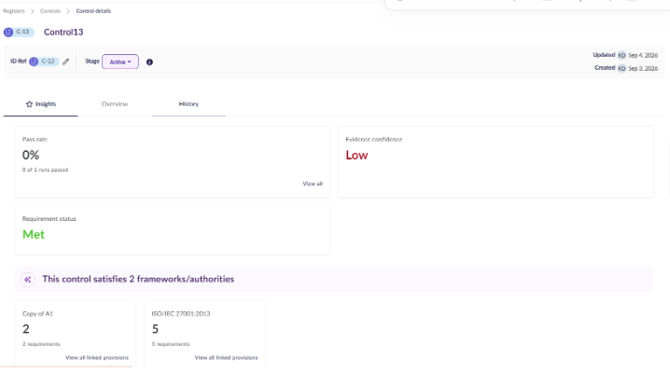Click the ISO/IEC 27001:2013 card title
The image size is (670, 371).
pyautogui.click(x=181, y=314)
